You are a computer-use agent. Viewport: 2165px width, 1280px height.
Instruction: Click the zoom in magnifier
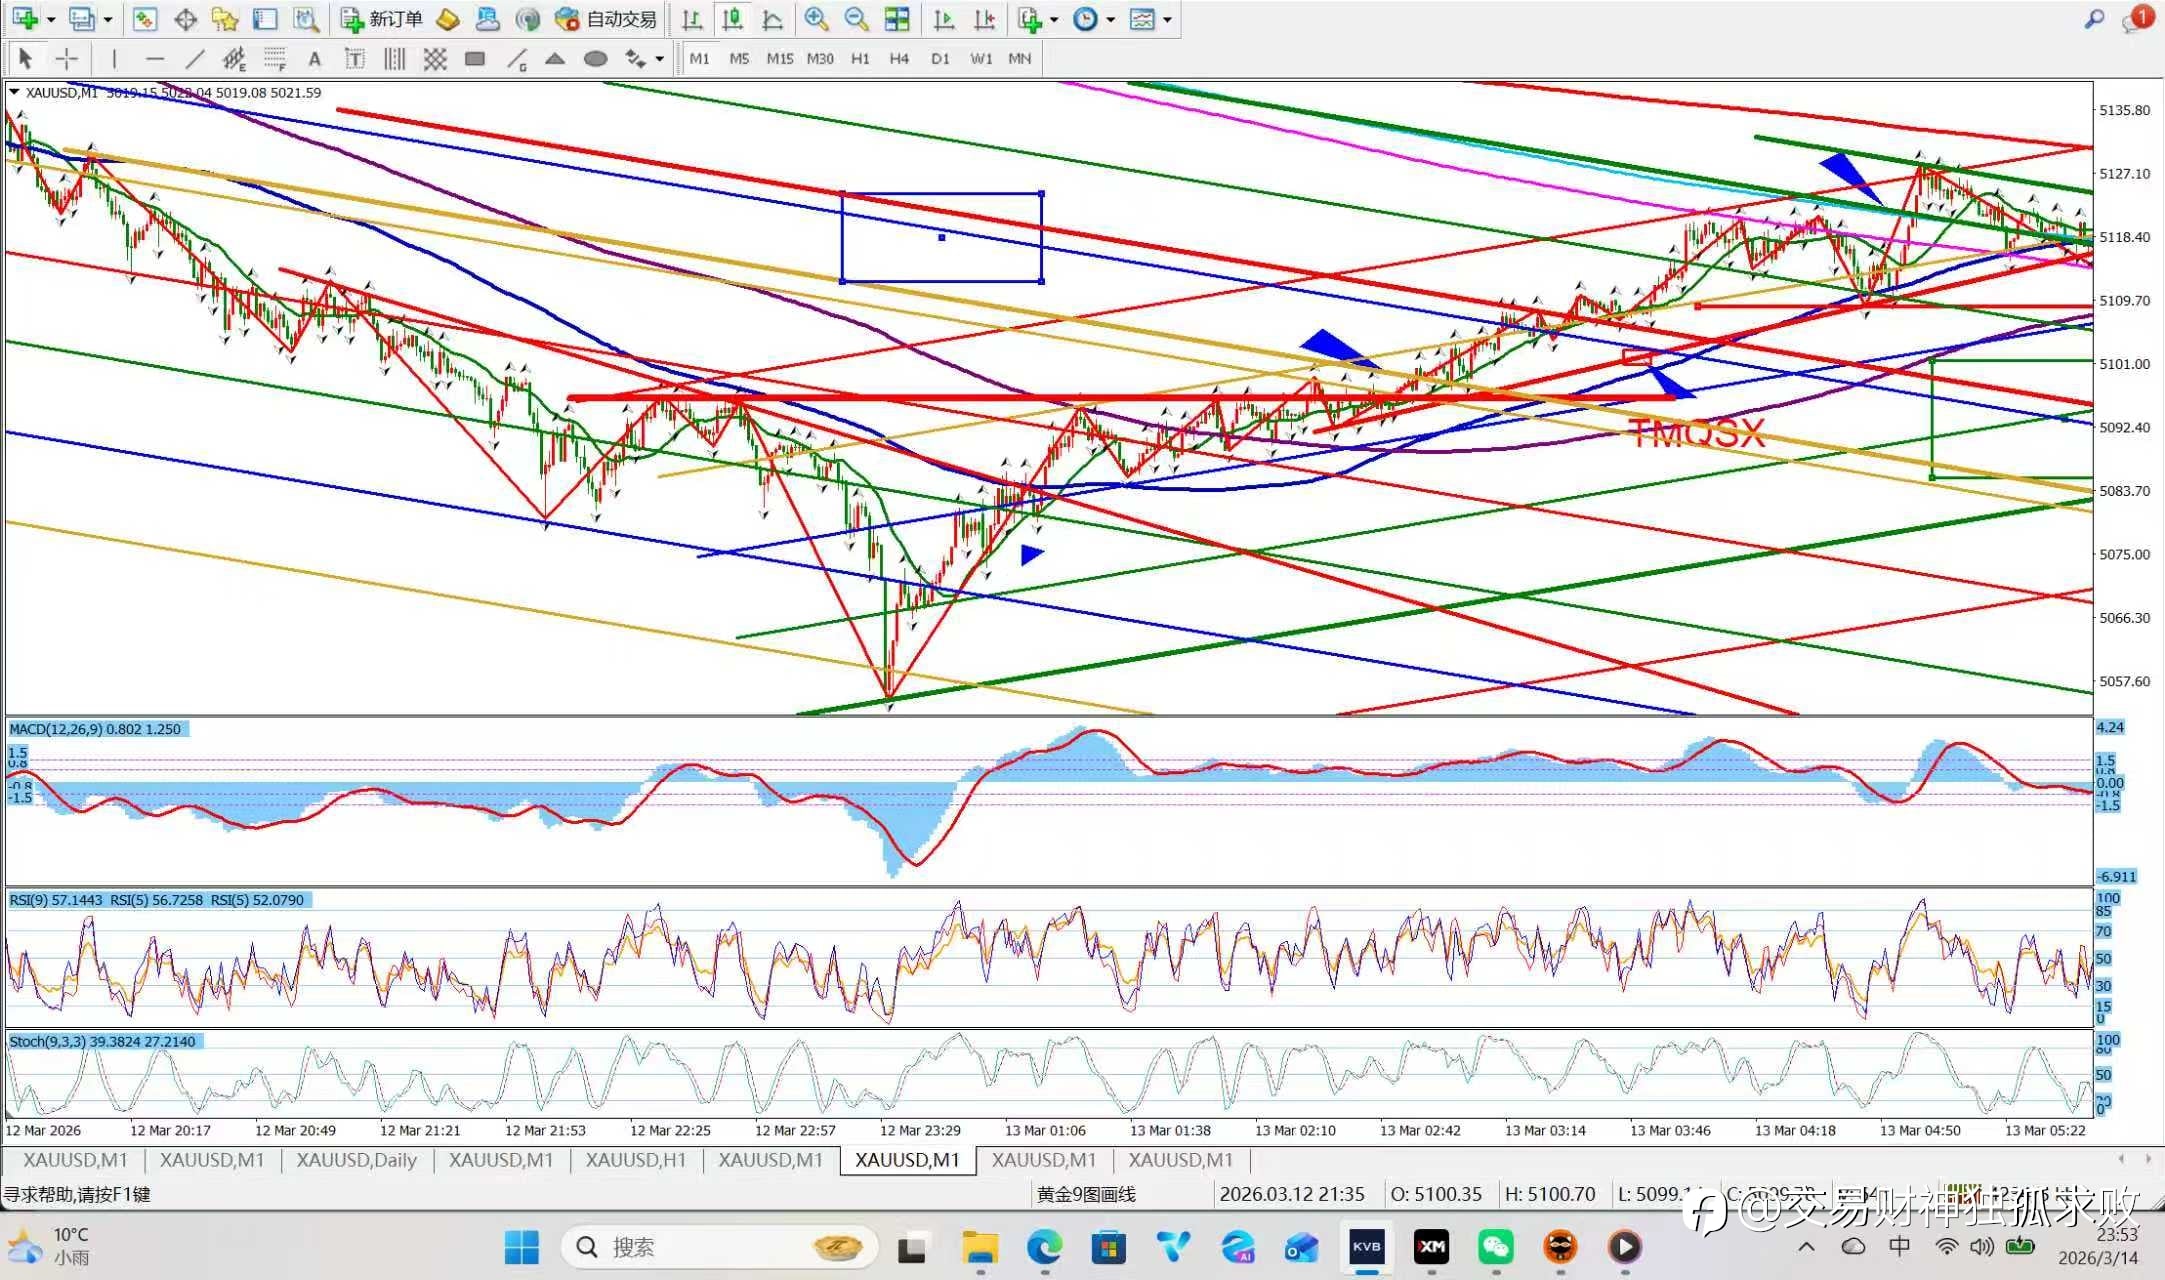coord(816,19)
